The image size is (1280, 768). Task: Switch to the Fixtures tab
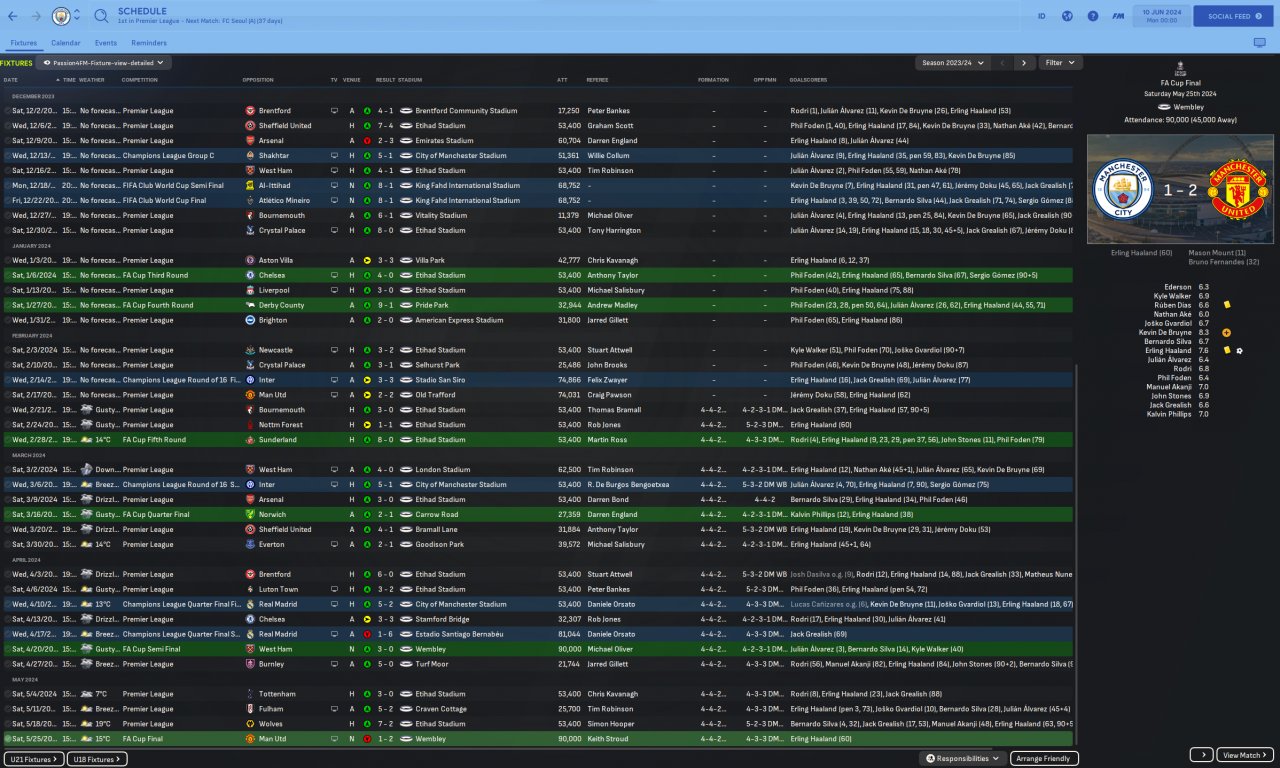[24, 43]
